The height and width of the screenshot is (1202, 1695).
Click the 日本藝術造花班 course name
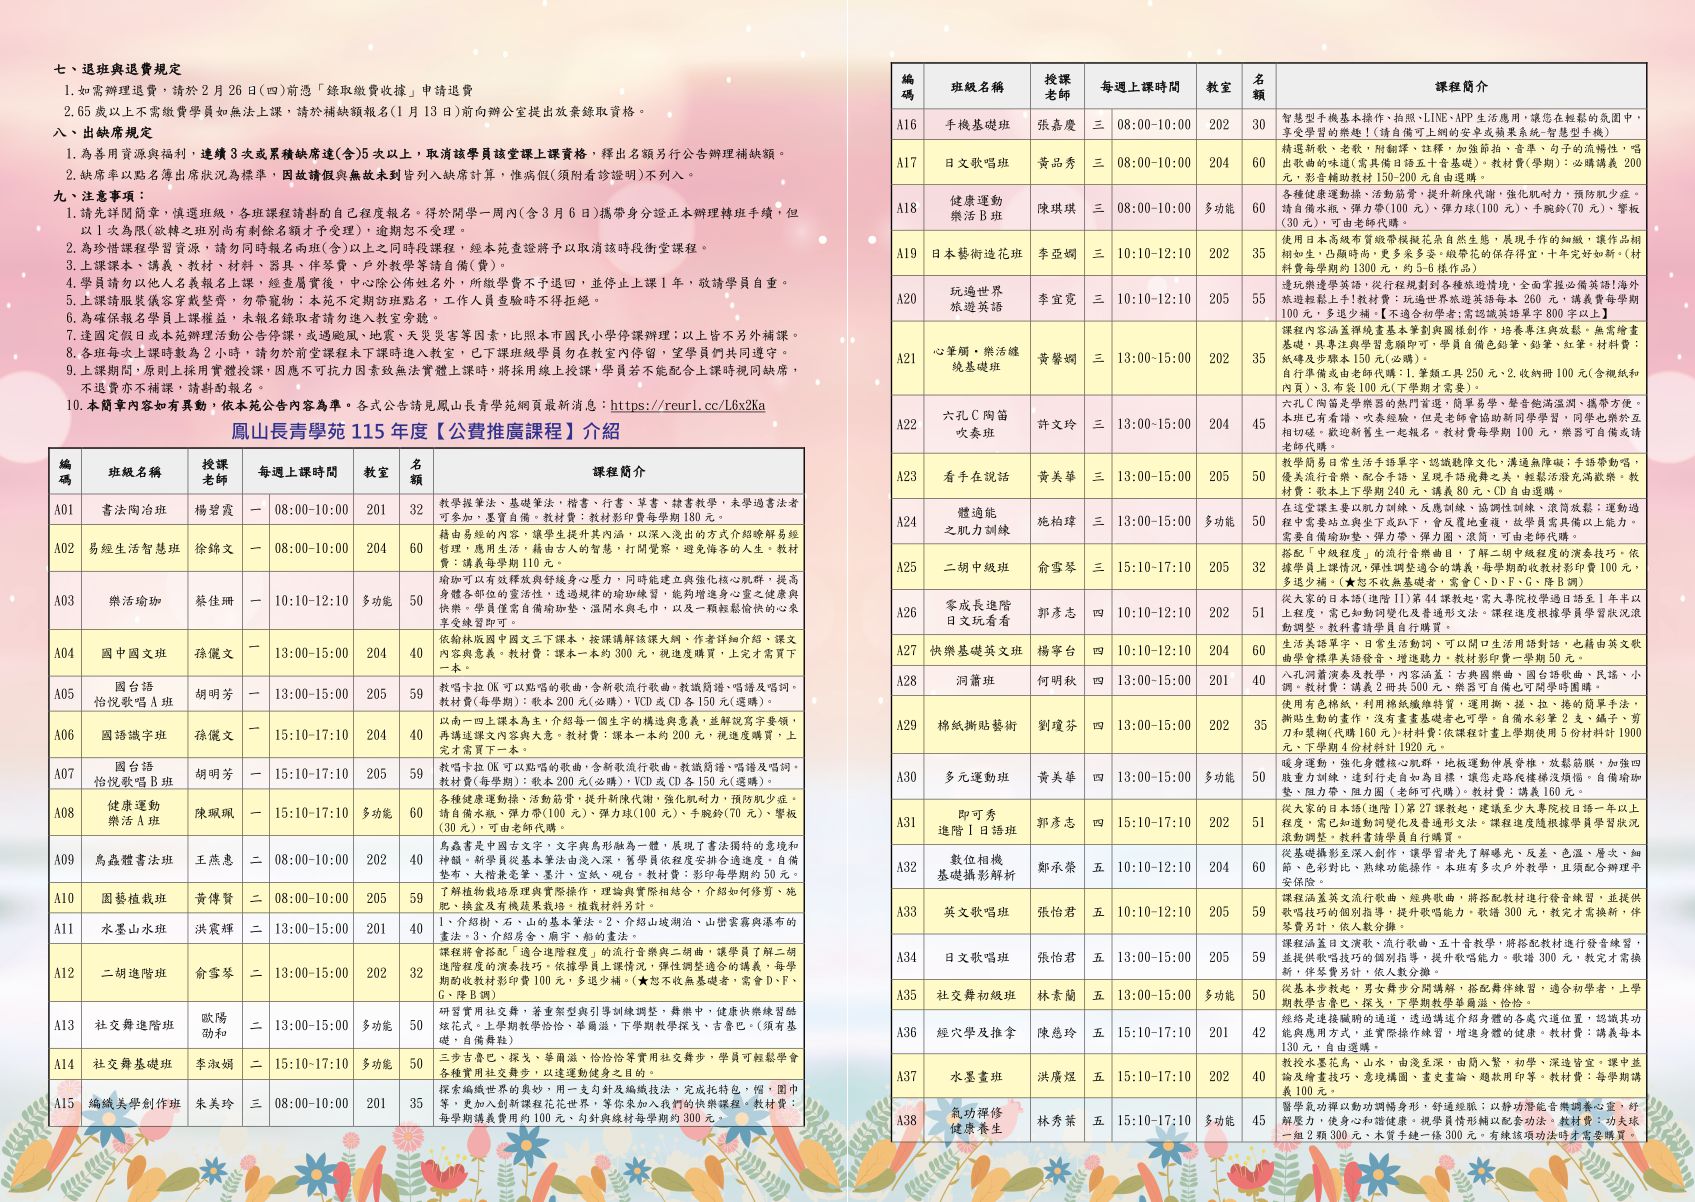pos(976,253)
